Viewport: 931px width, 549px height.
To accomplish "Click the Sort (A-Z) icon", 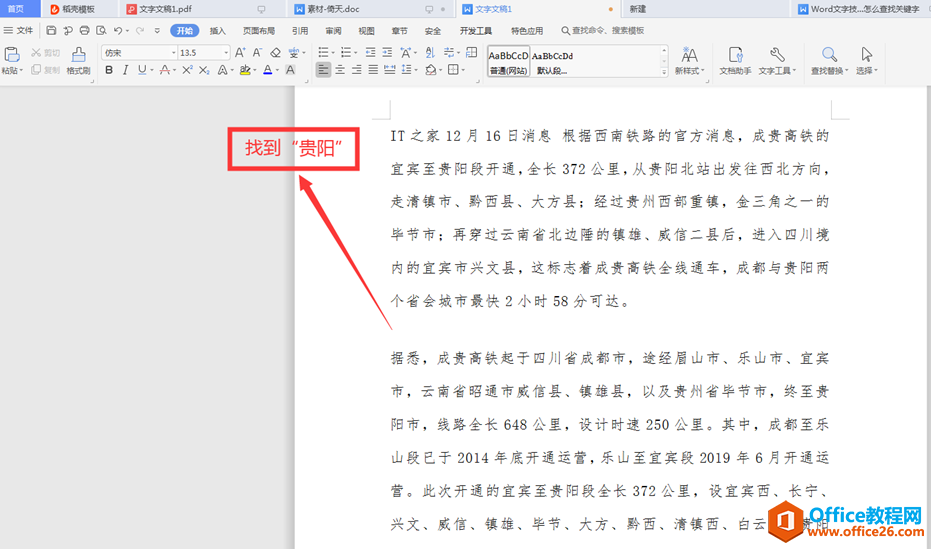I will (430, 53).
